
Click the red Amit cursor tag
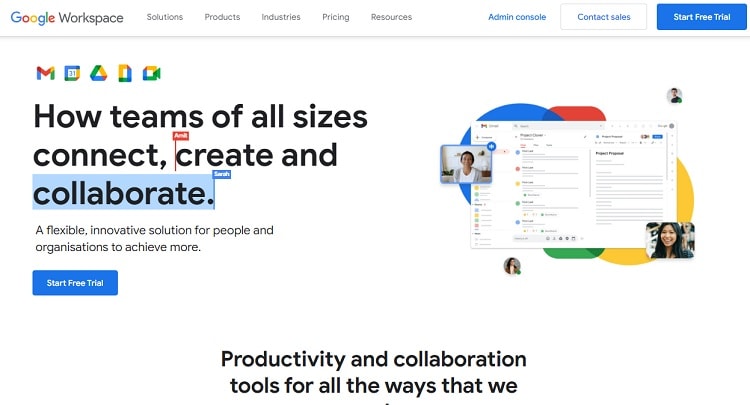point(181,136)
